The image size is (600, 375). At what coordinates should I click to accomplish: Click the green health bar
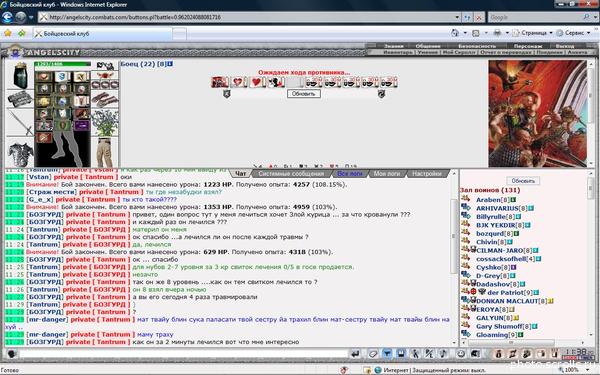62,64
